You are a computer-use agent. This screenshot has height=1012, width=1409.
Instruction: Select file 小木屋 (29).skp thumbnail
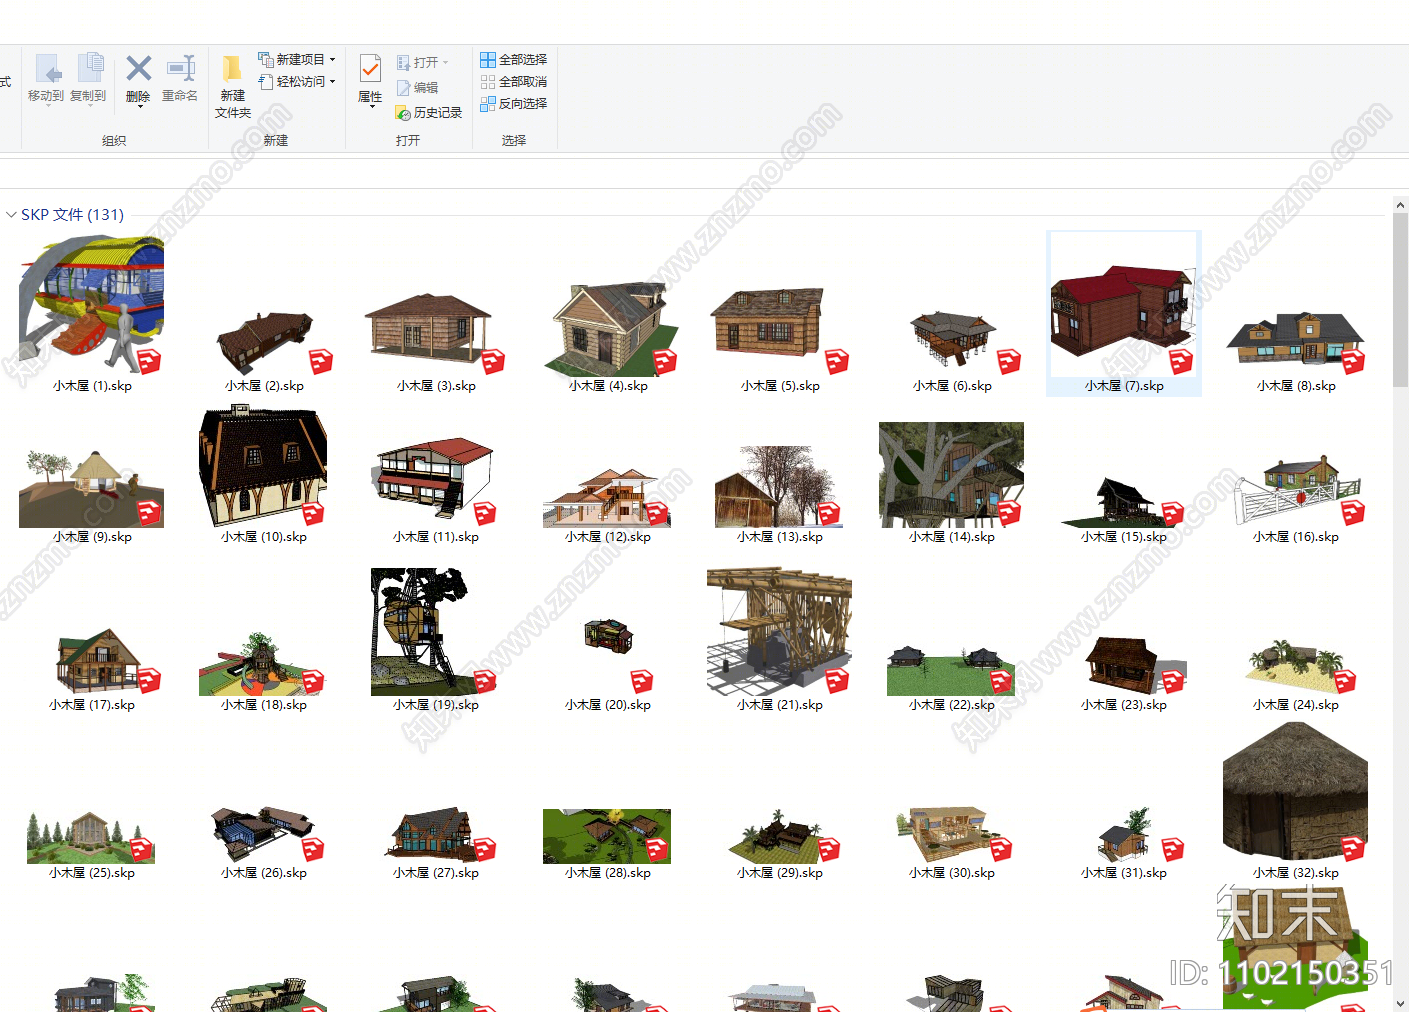click(782, 836)
